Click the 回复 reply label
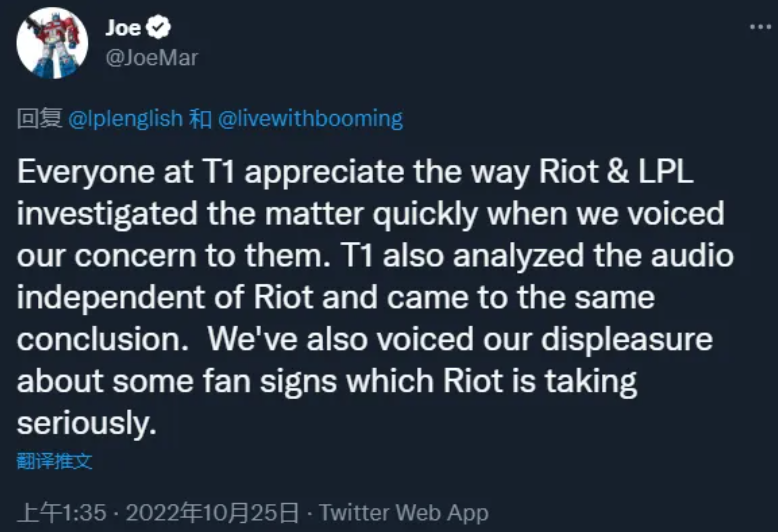 click(40, 119)
